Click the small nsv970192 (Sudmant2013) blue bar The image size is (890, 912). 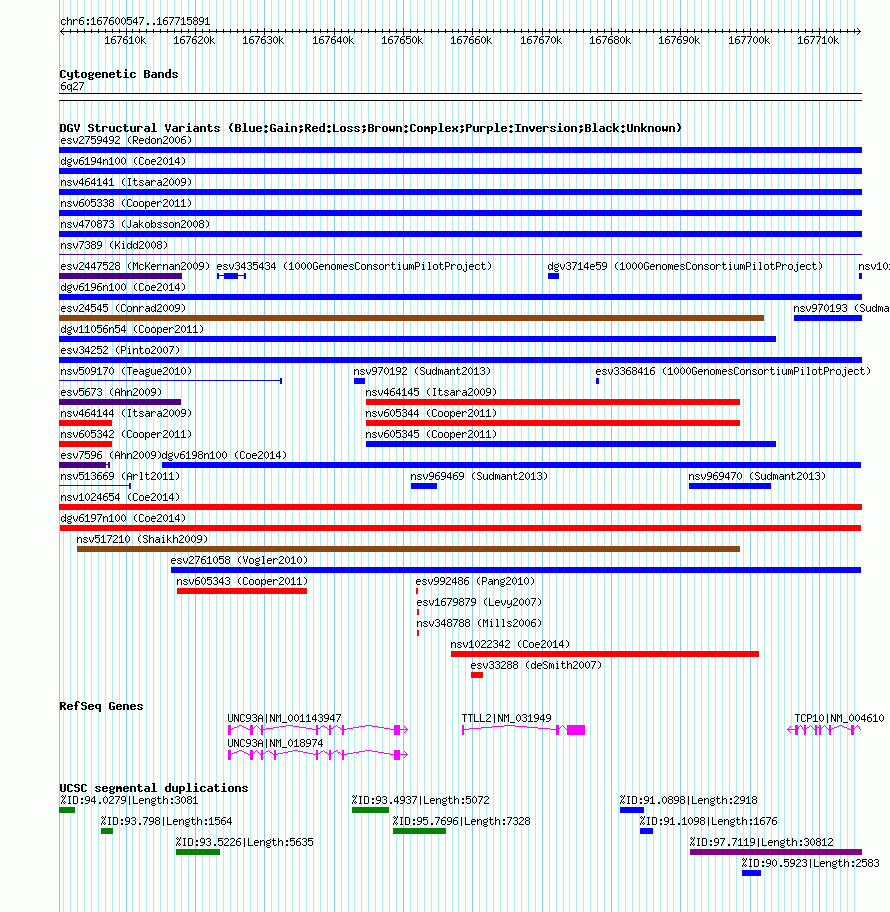click(x=359, y=381)
